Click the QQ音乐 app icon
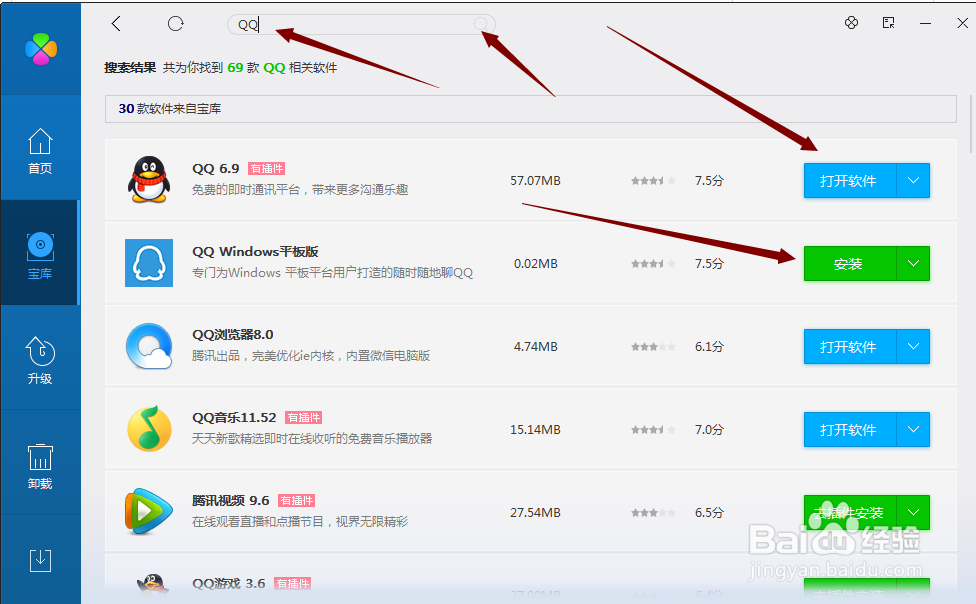Screen dimensions: 976x604 pos(148,429)
